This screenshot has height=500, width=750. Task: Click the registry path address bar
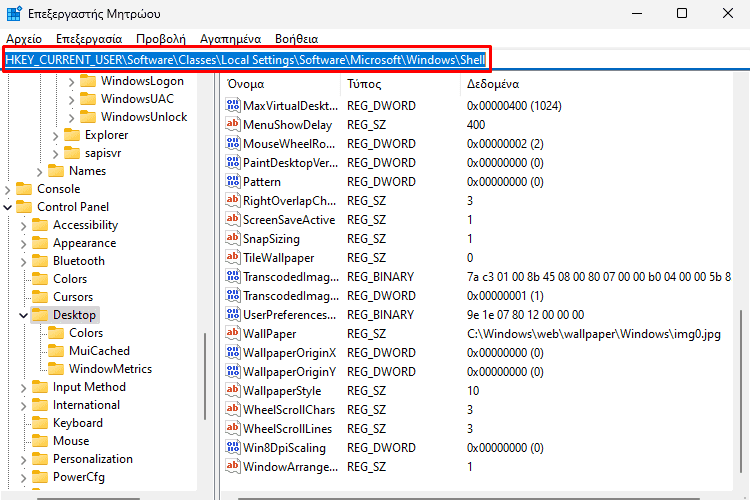click(x=376, y=60)
